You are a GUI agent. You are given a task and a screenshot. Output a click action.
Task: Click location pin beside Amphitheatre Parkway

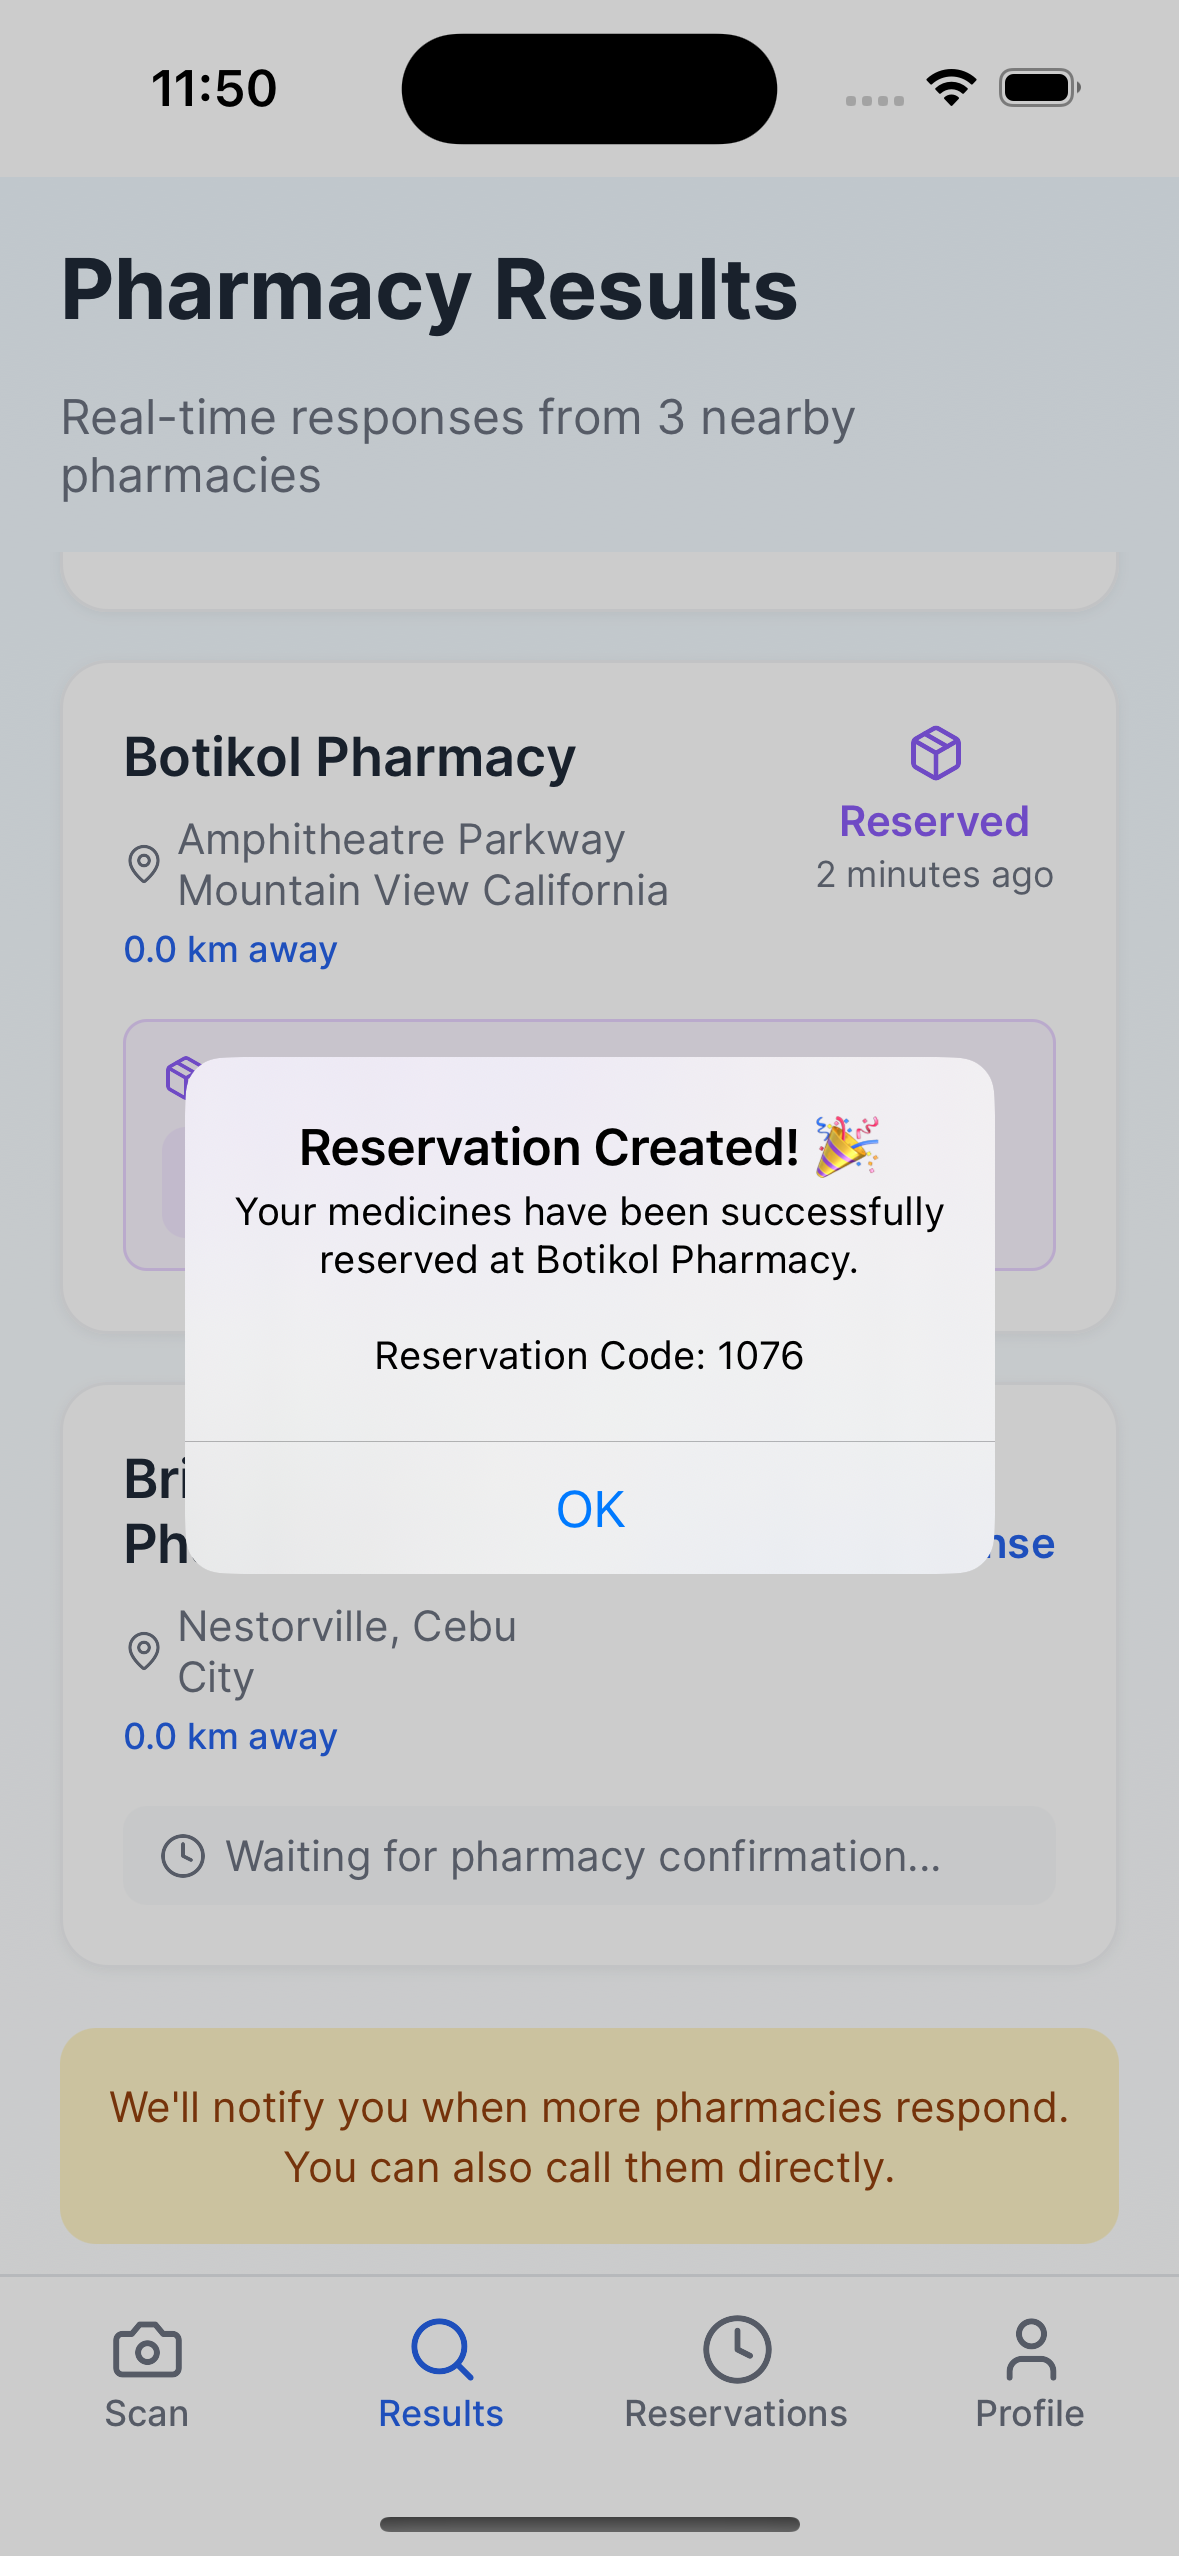[x=144, y=864]
